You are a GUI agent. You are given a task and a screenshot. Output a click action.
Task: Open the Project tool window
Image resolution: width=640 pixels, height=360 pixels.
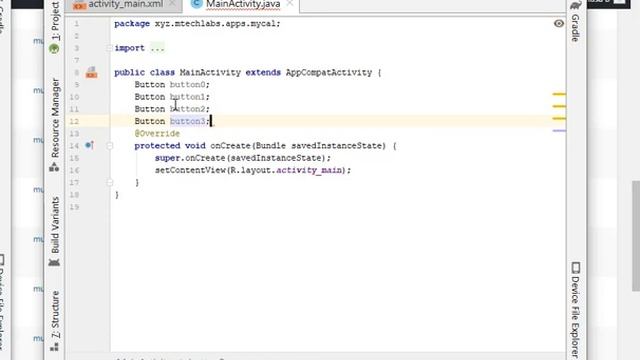pyautogui.click(x=55, y=20)
